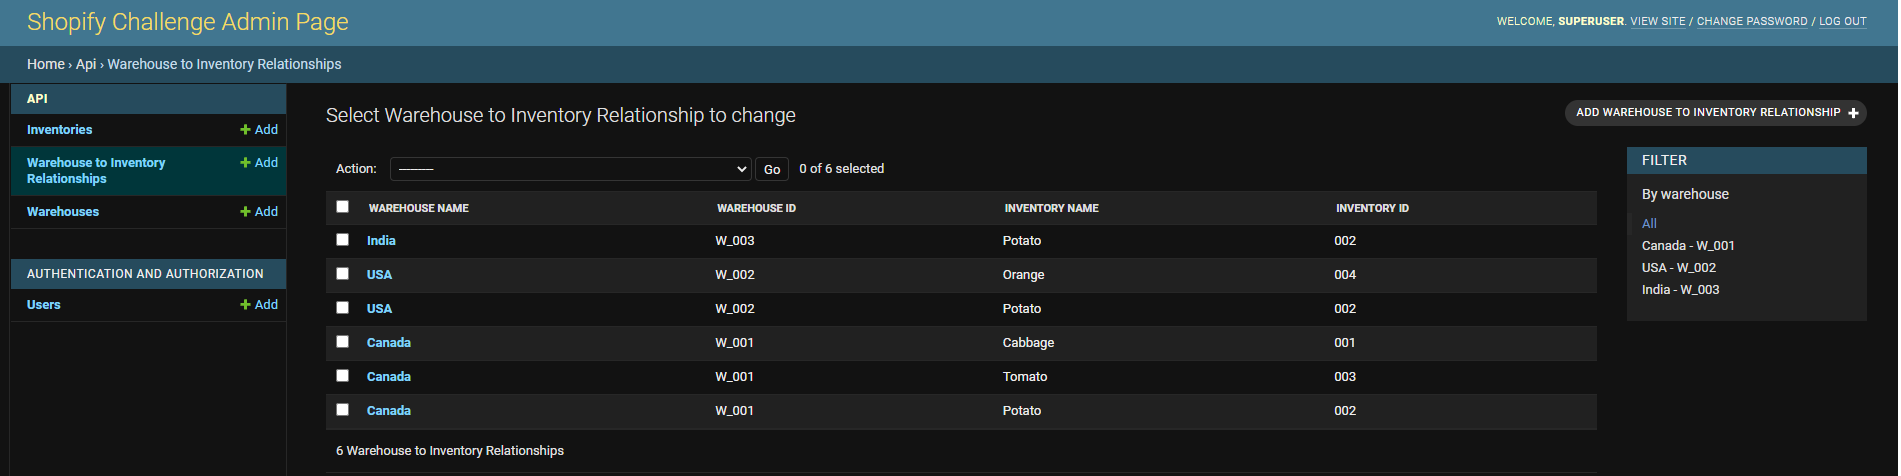Click the '0 of 6 selected' counter text
The image size is (1901, 476).
(x=842, y=169)
